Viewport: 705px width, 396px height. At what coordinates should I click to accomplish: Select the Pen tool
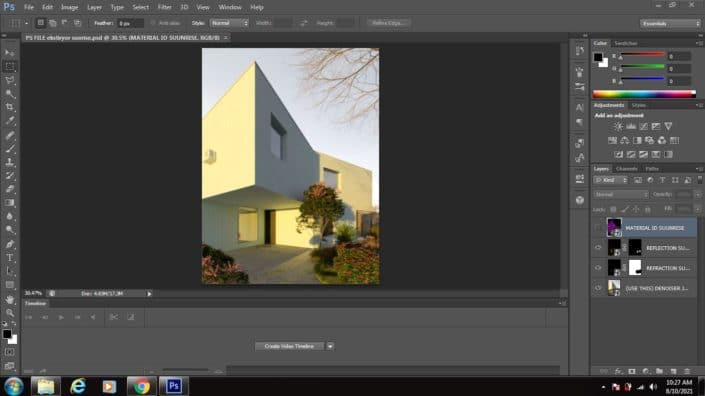tap(9, 244)
